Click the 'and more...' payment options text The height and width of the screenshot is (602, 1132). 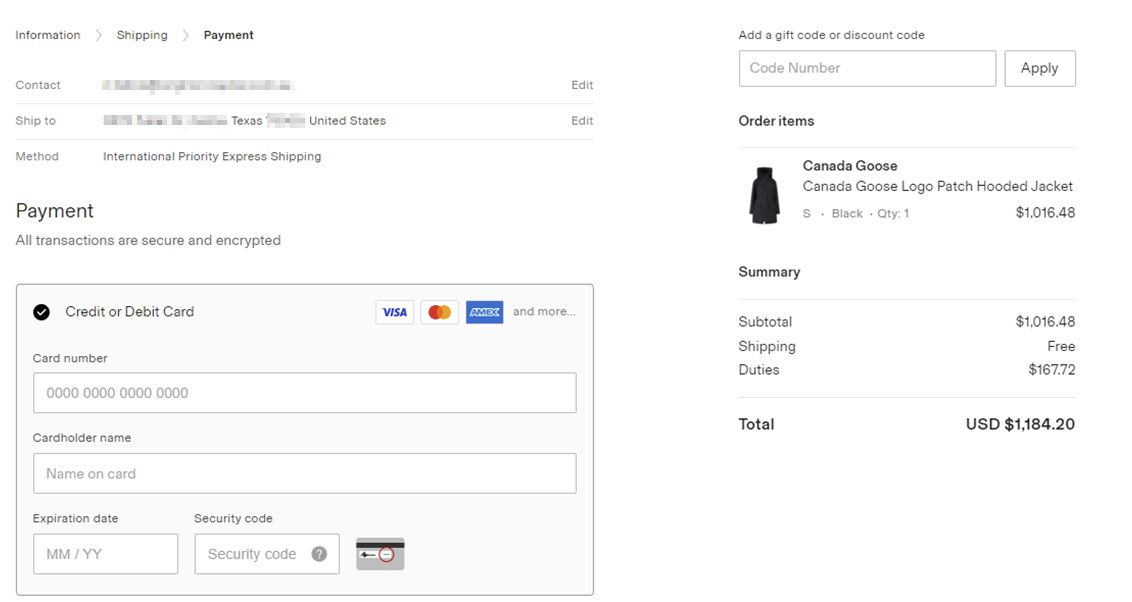click(x=544, y=311)
